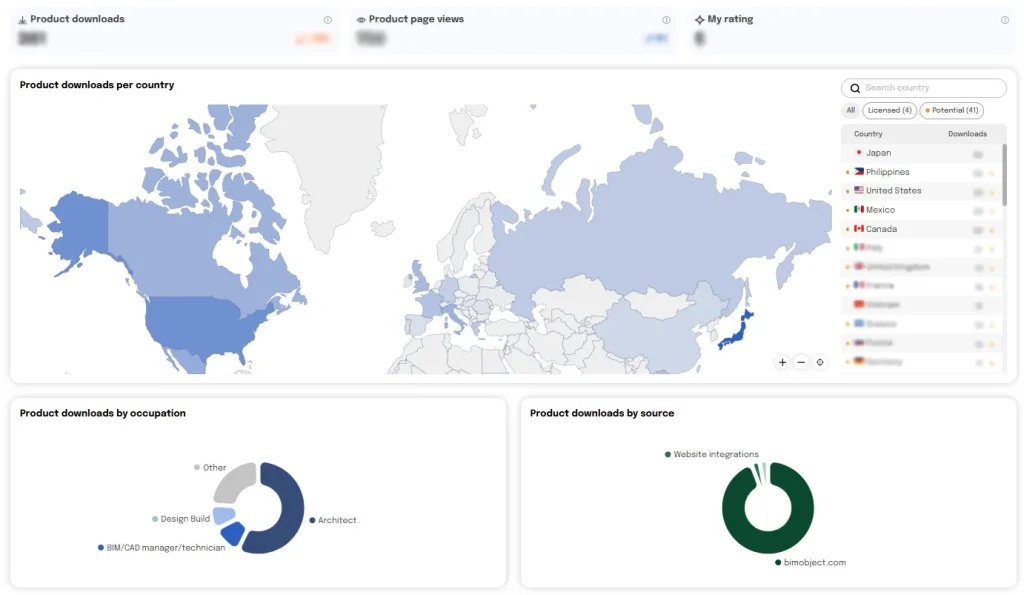Click info icon on My rating card
The height and width of the screenshot is (595, 1024).
[1005, 20]
